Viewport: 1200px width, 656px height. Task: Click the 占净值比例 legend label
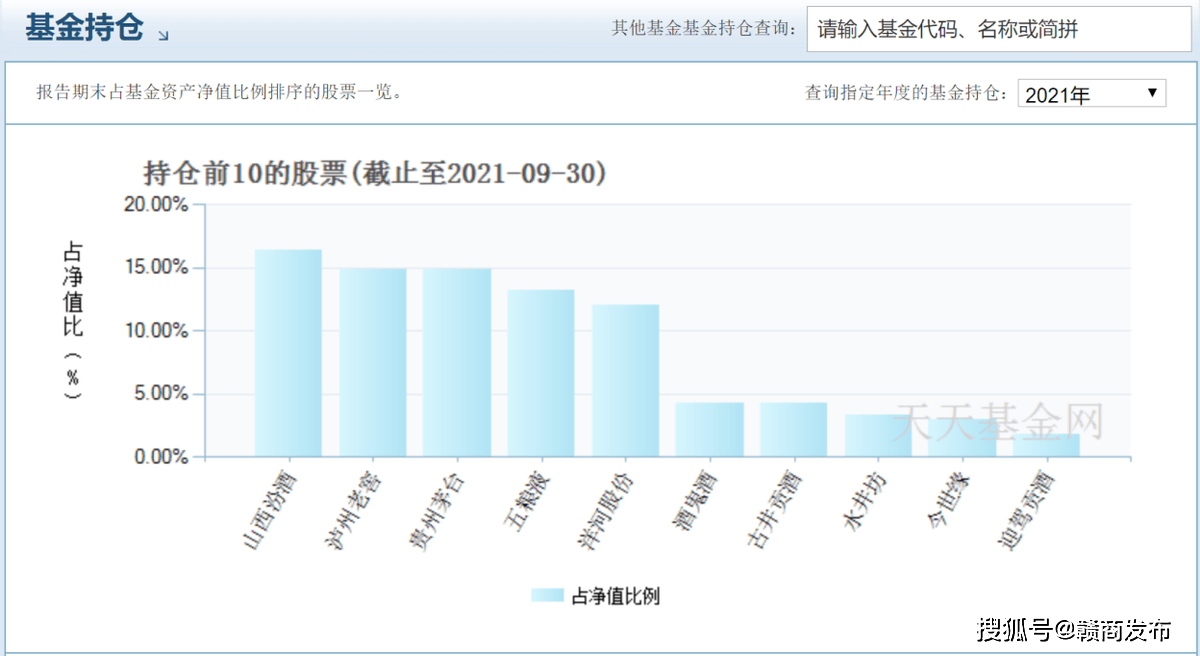point(615,596)
